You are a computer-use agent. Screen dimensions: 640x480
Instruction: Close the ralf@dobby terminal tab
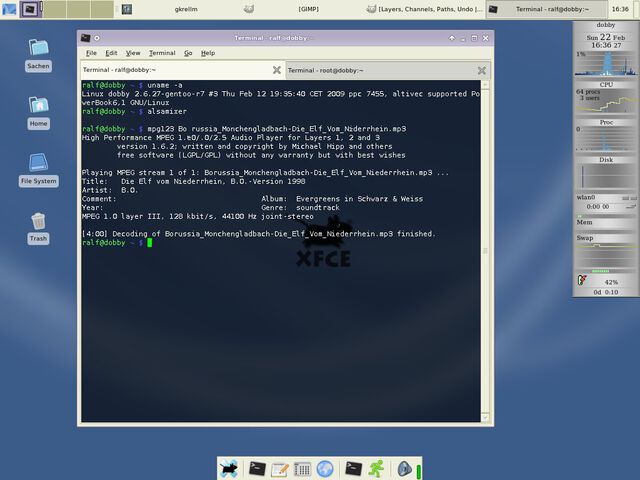[x=277, y=70]
